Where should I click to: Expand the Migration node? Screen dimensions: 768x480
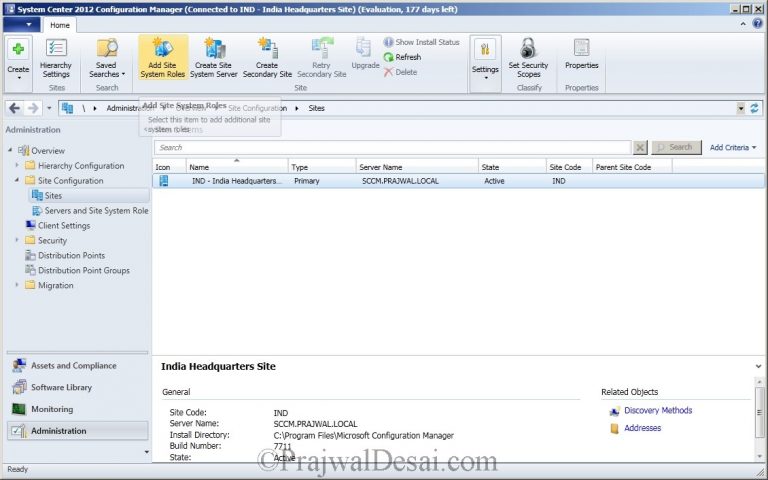tap(17, 285)
